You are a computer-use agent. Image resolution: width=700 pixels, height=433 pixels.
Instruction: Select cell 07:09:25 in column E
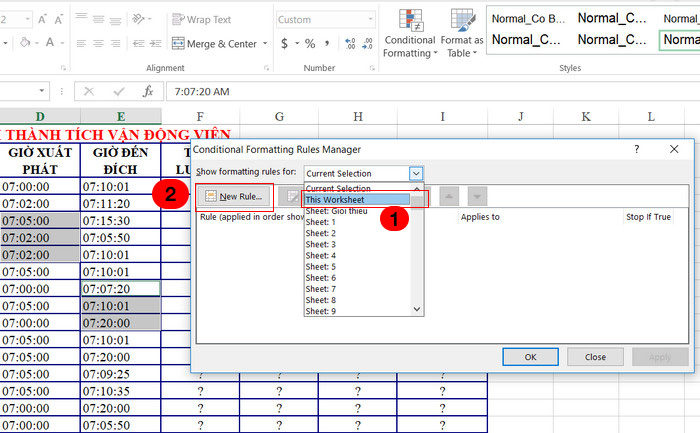pyautogui.click(x=121, y=374)
